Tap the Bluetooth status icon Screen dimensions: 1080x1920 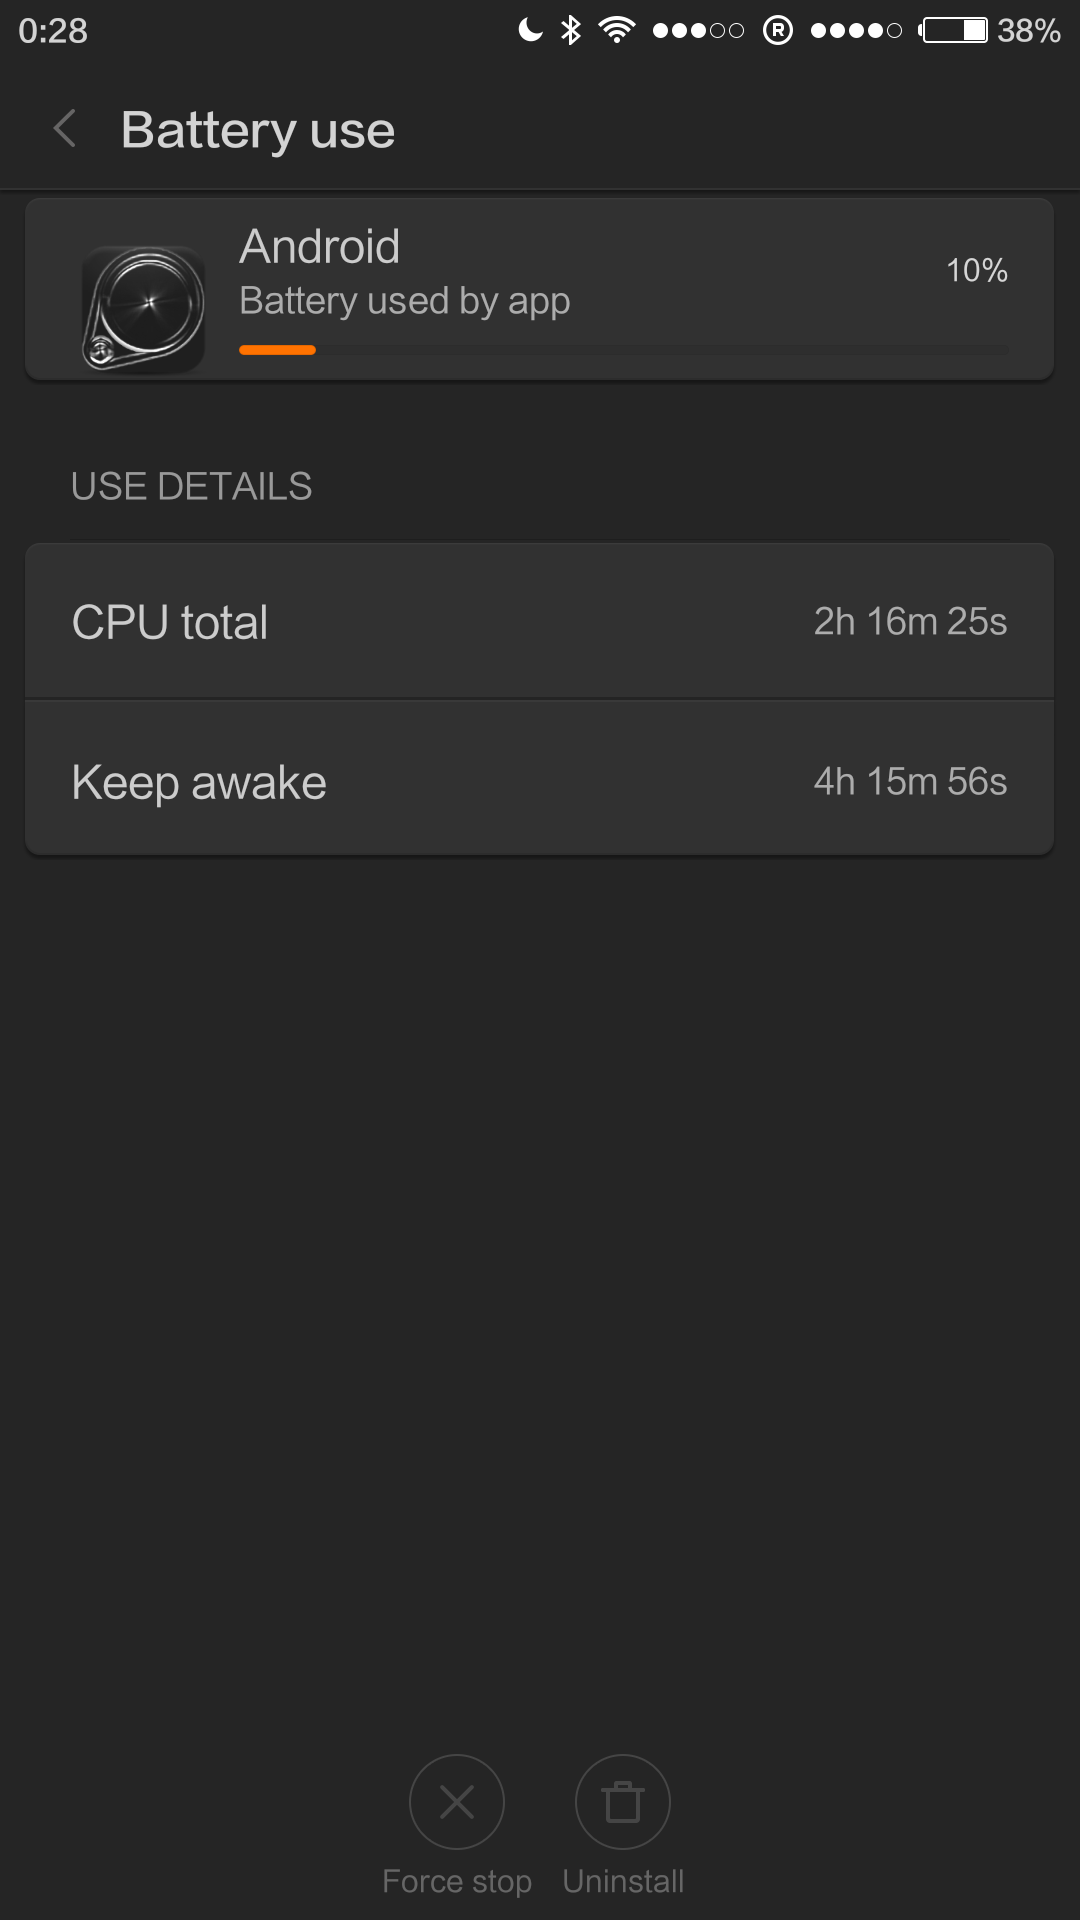tap(571, 30)
